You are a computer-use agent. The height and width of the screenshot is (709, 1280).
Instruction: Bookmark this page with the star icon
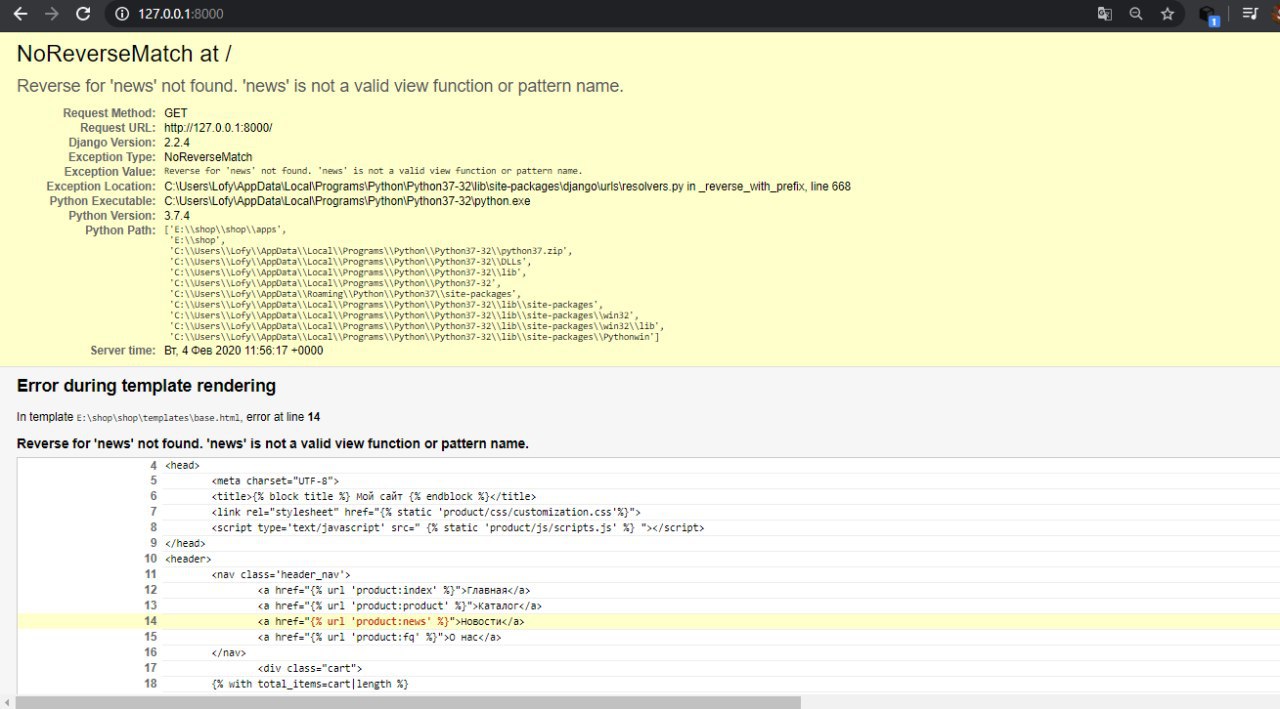point(1167,14)
